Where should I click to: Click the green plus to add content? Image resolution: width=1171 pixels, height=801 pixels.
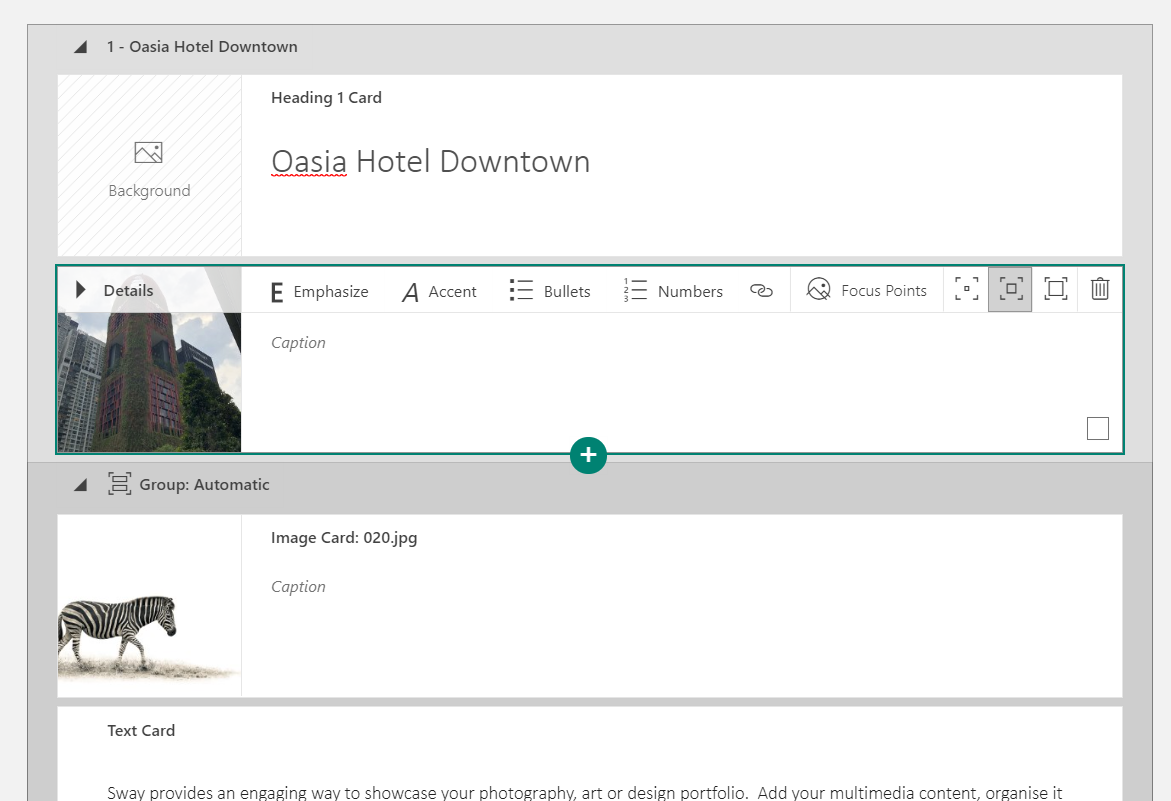[x=588, y=455]
